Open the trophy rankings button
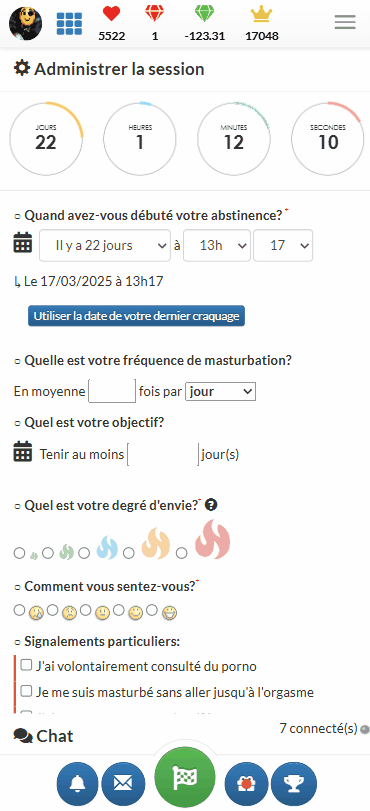This screenshot has height=811, width=370. 294,785
